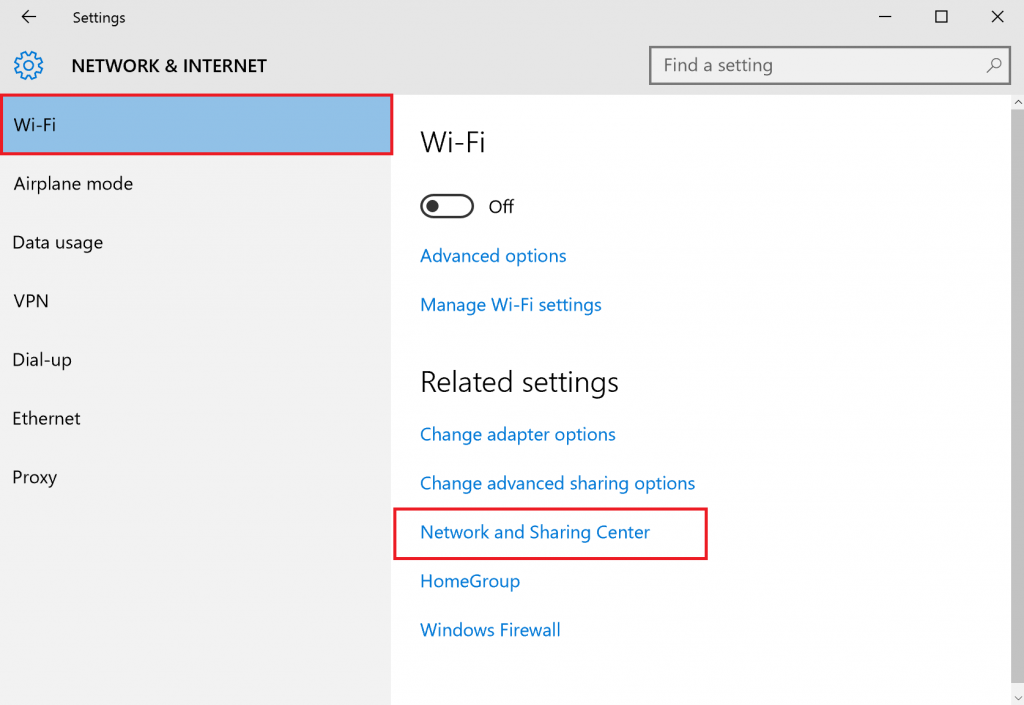This screenshot has height=705, width=1024.
Task: Open Proxy settings
Action: tap(34, 477)
